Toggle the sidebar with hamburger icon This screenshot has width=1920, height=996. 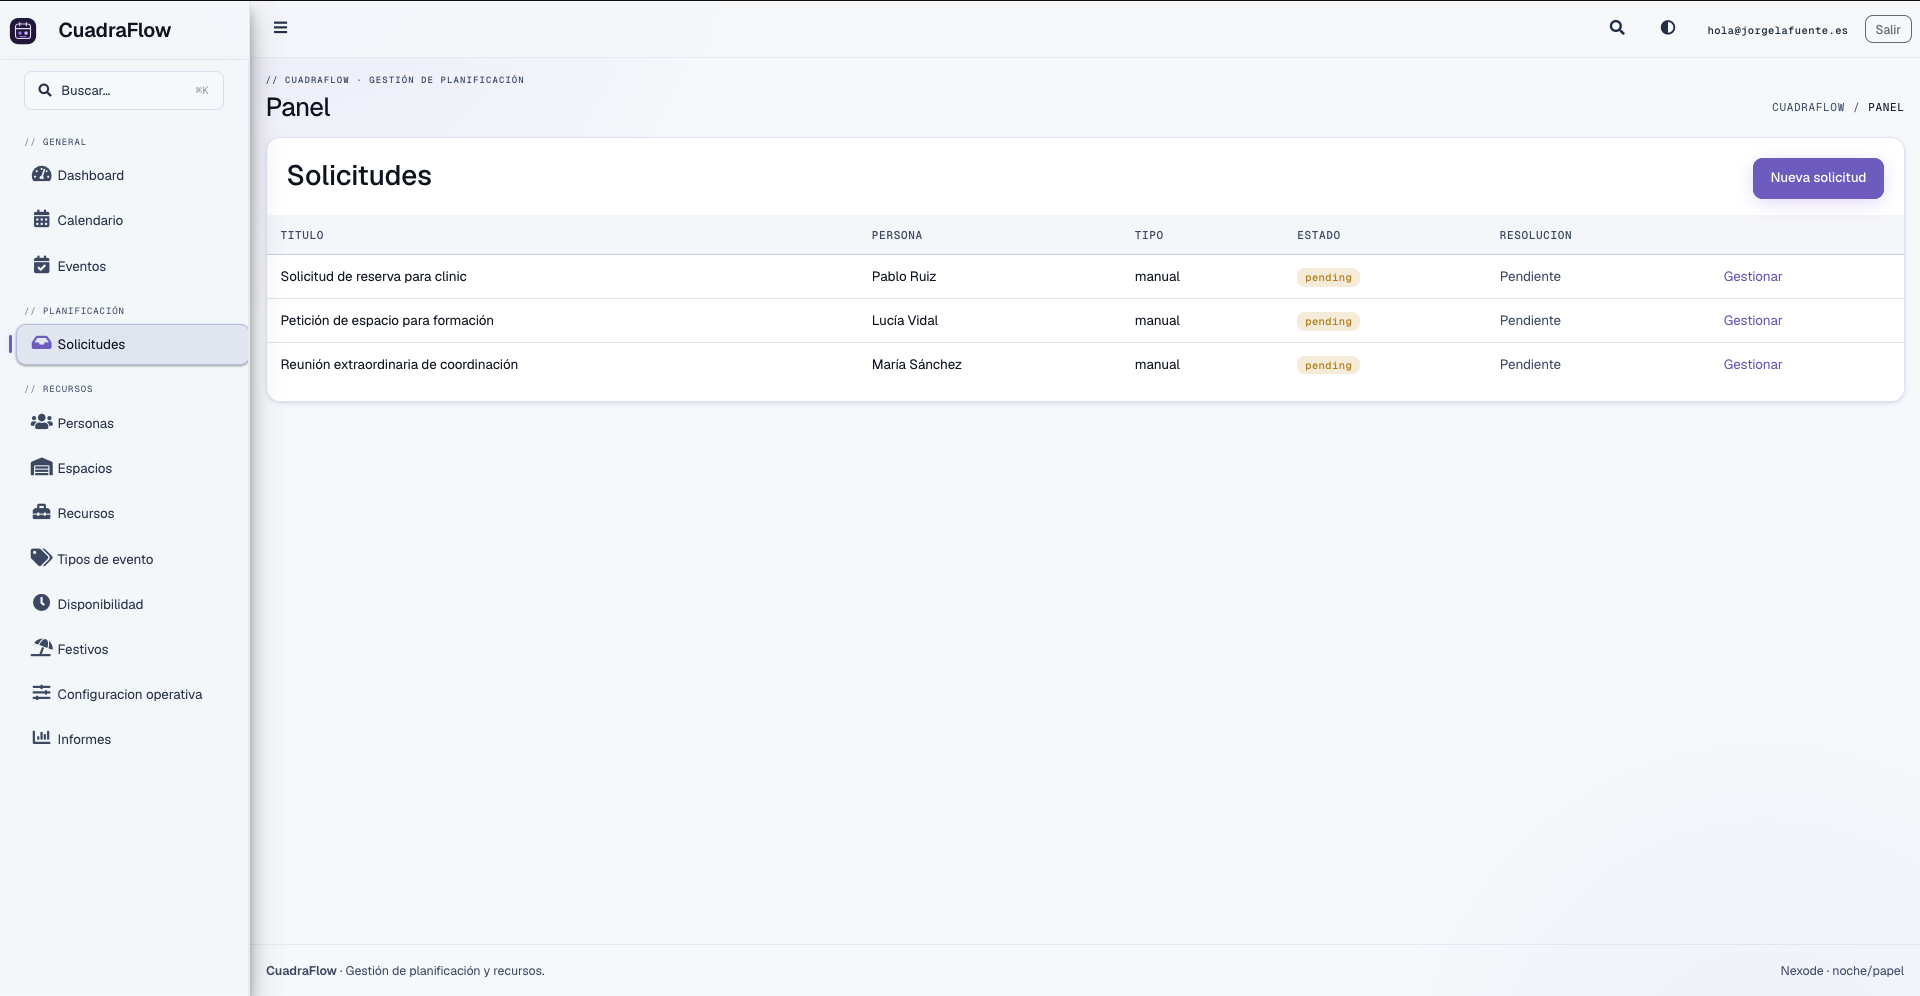pyautogui.click(x=281, y=28)
